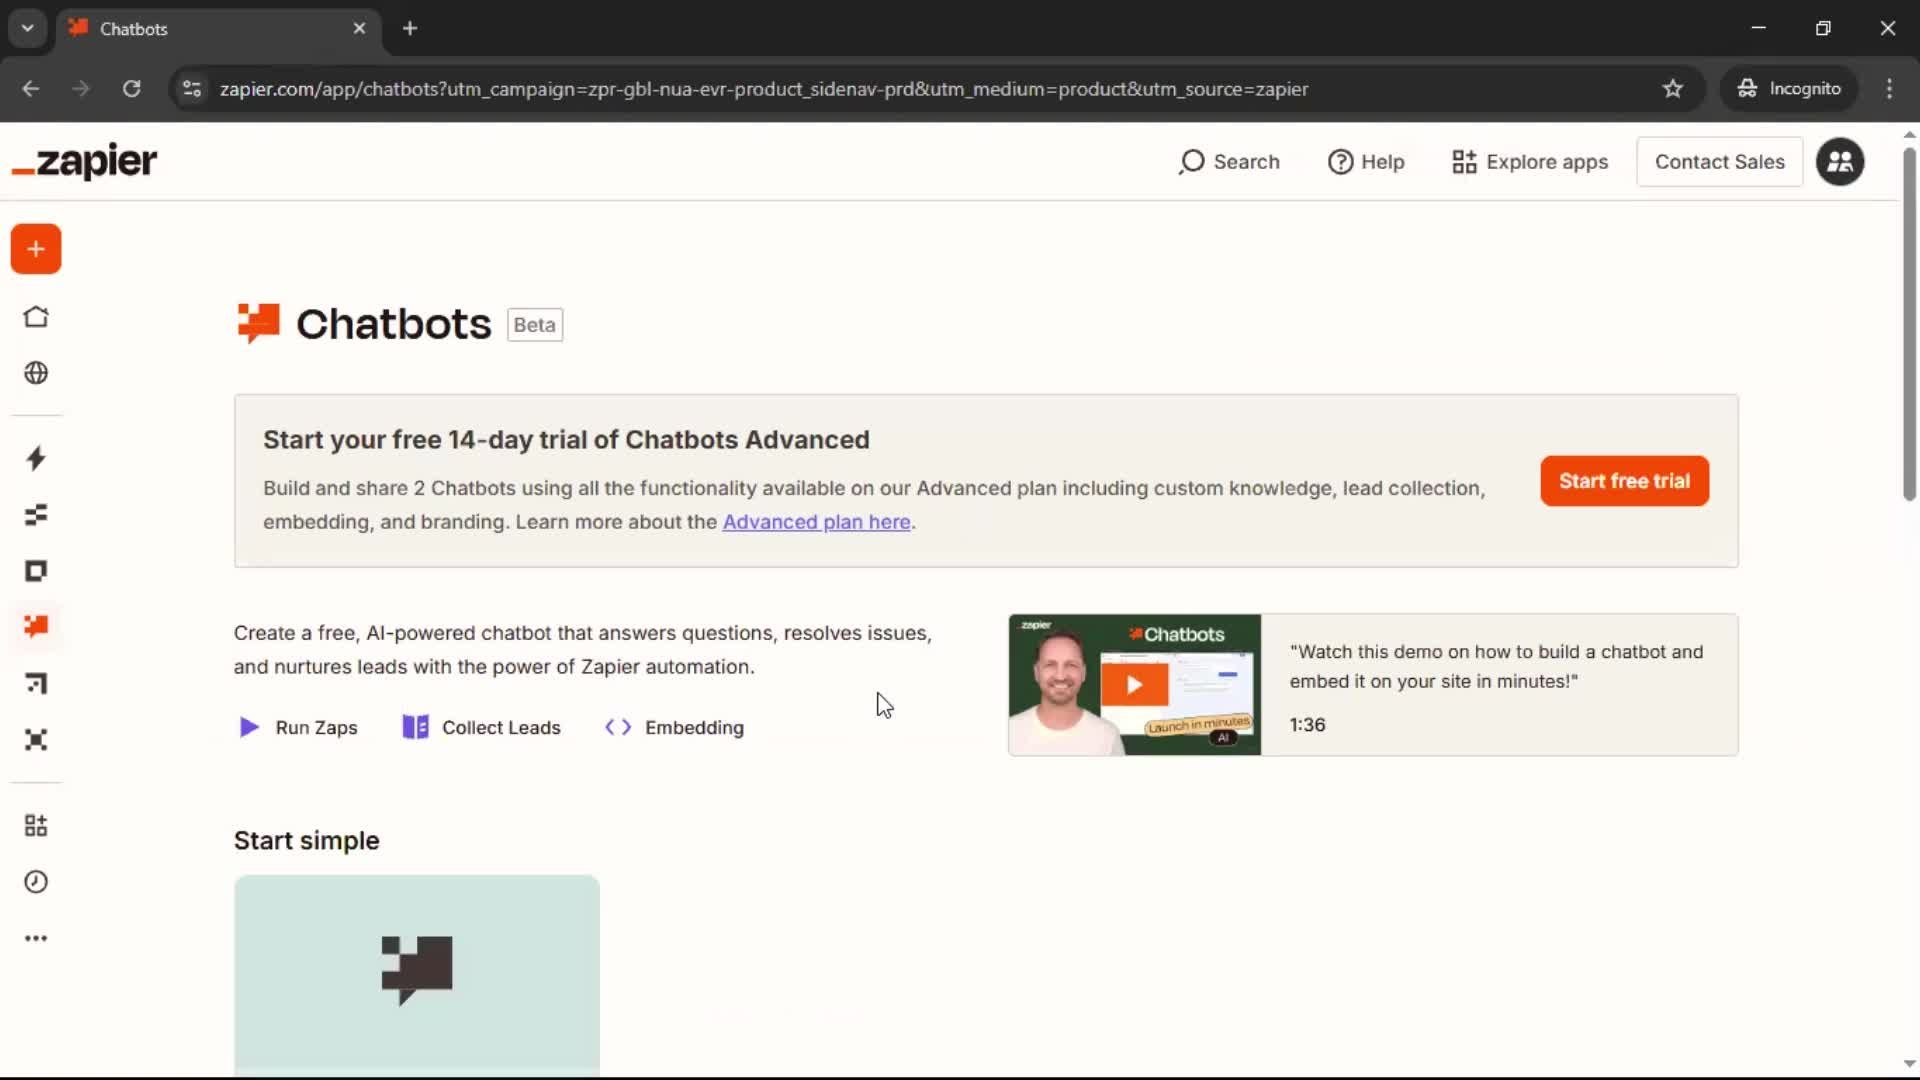
Task: Click the Contact Sales button
Action: (x=1719, y=162)
